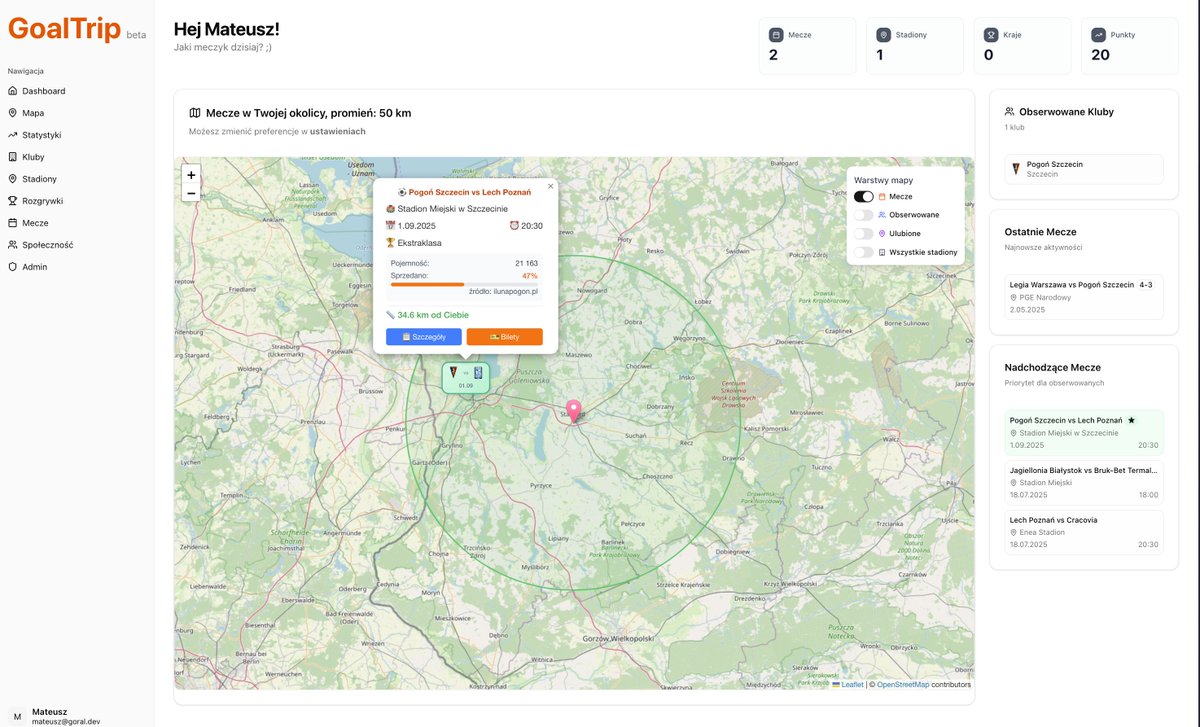Open upcoming Pogoń Szczecin vs Lech Poznań match
The image size is (1200, 727).
pos(1084,433)
